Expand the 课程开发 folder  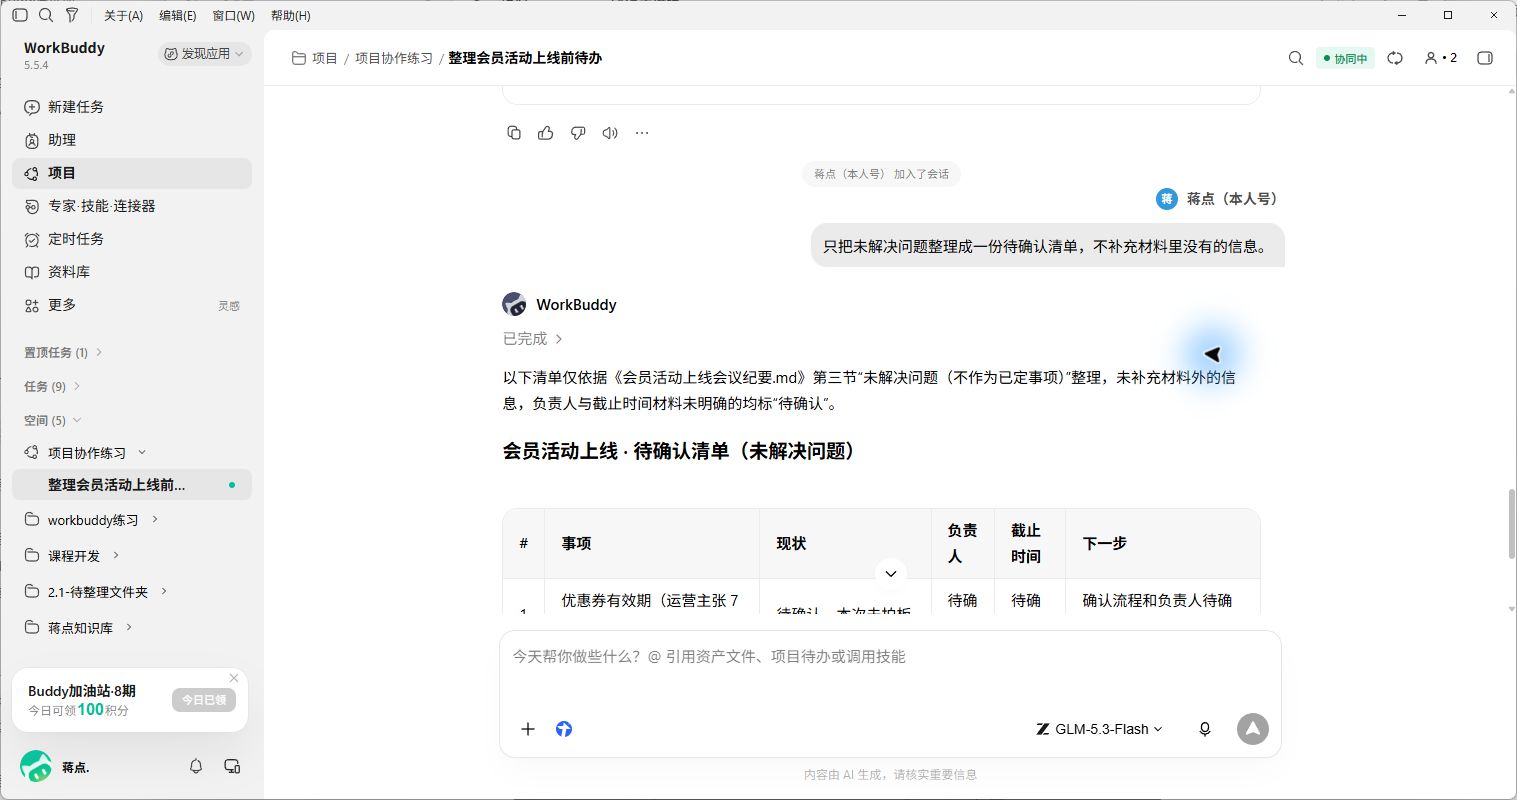pyautogui.click(x=116, y=555)
